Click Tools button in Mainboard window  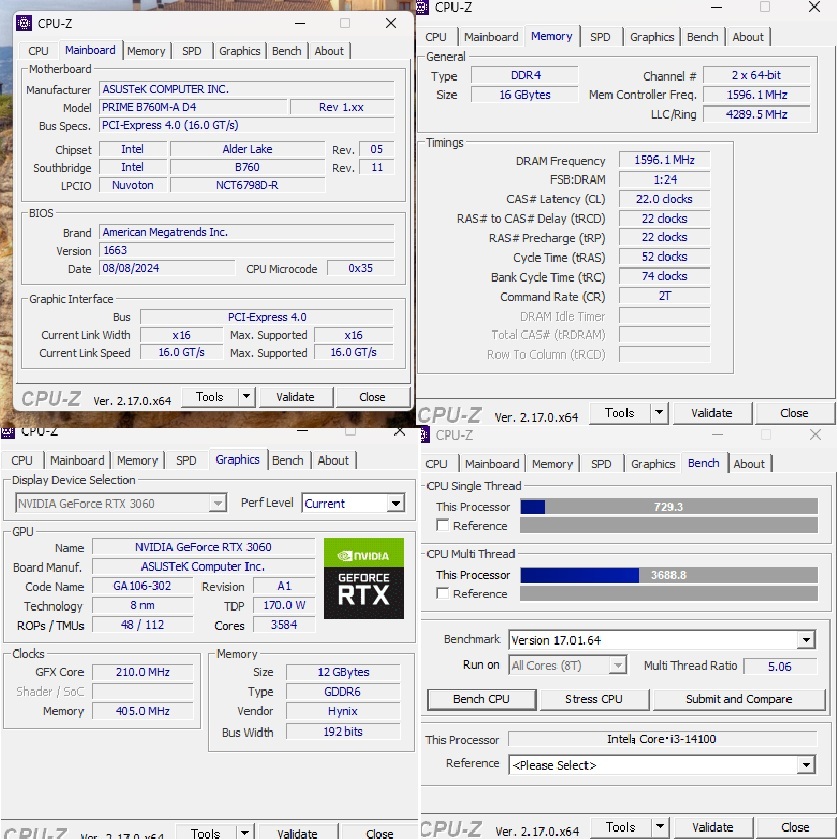pyautogui.click(x=209, y=396)
